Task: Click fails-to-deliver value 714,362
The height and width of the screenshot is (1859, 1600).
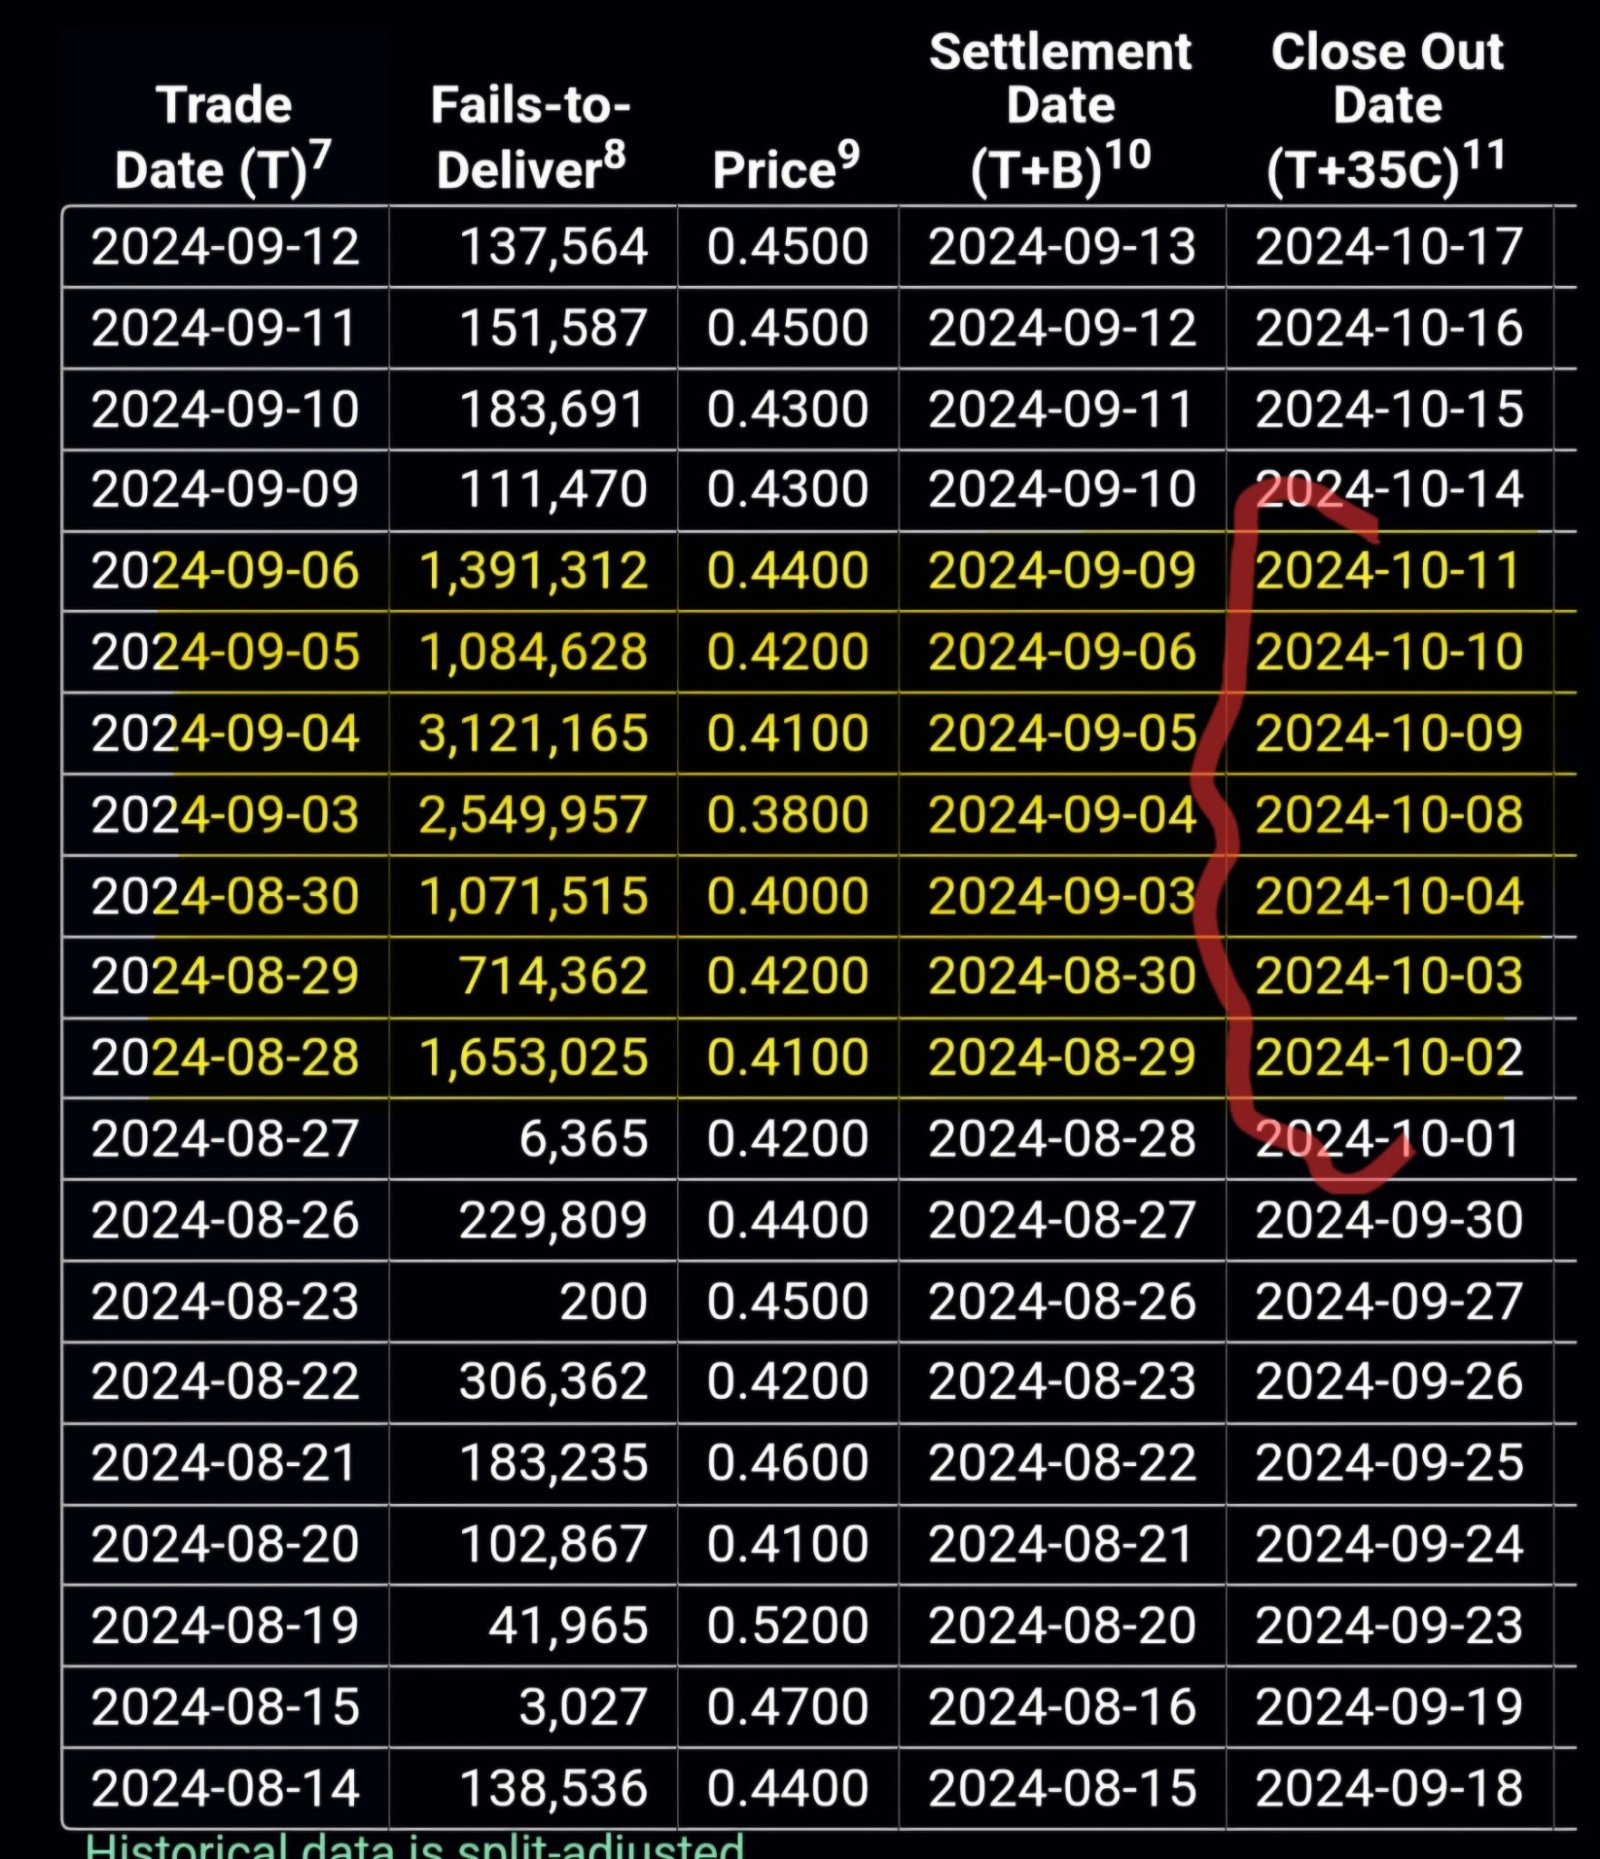Action: [x=553, y=976]
